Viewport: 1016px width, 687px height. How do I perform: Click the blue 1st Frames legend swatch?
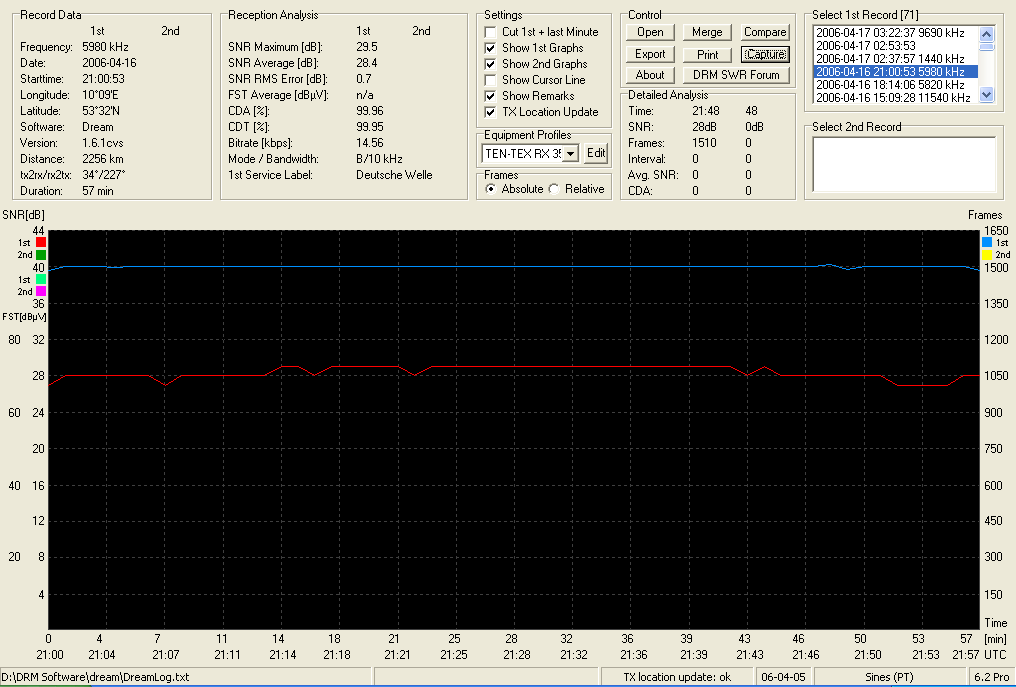[987, 242]
